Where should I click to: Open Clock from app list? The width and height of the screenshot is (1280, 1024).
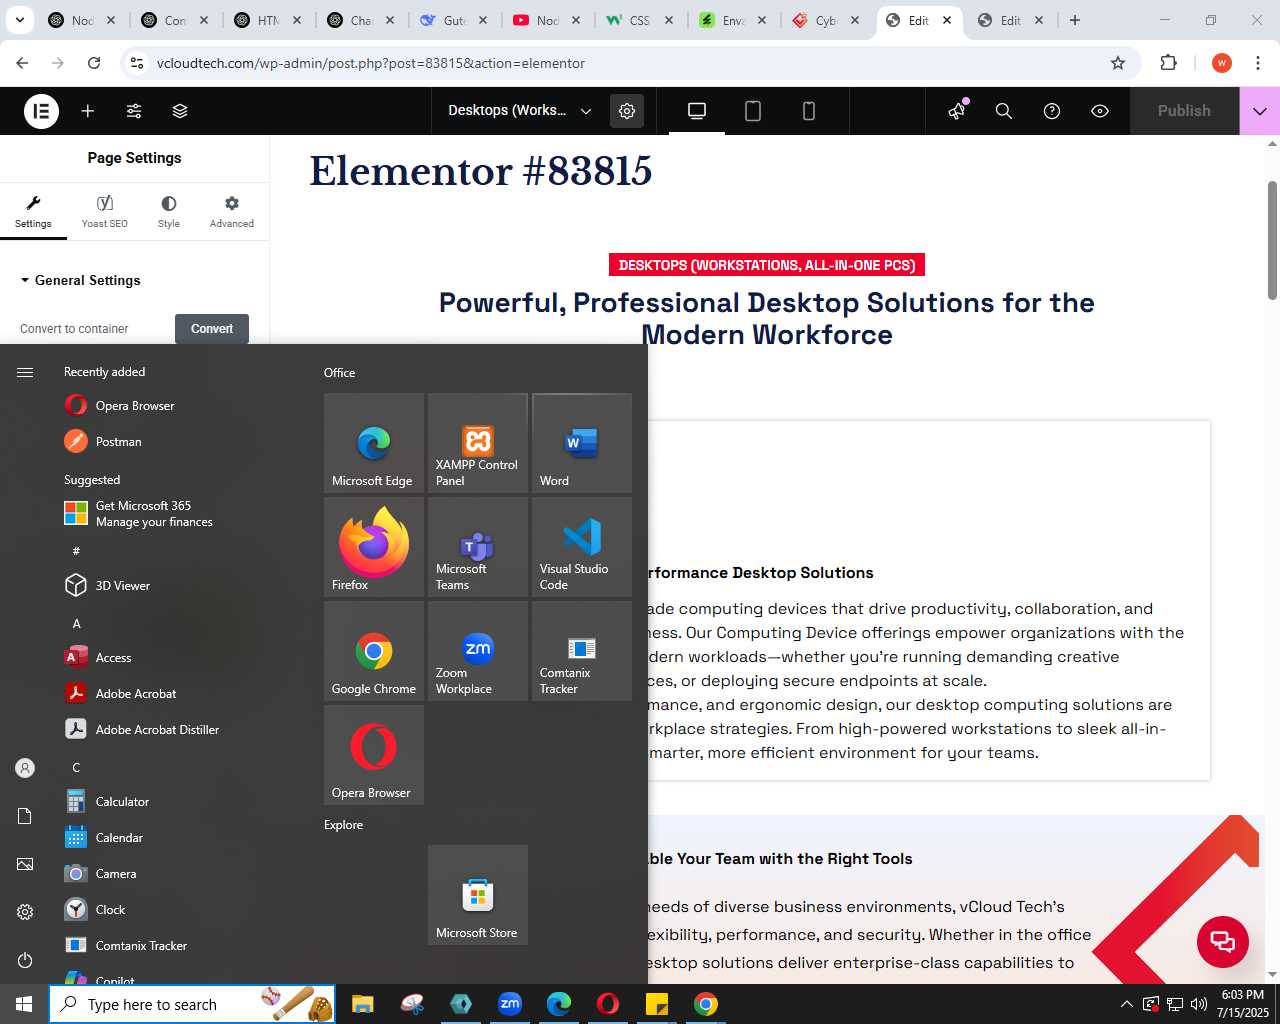click(110, 909)
